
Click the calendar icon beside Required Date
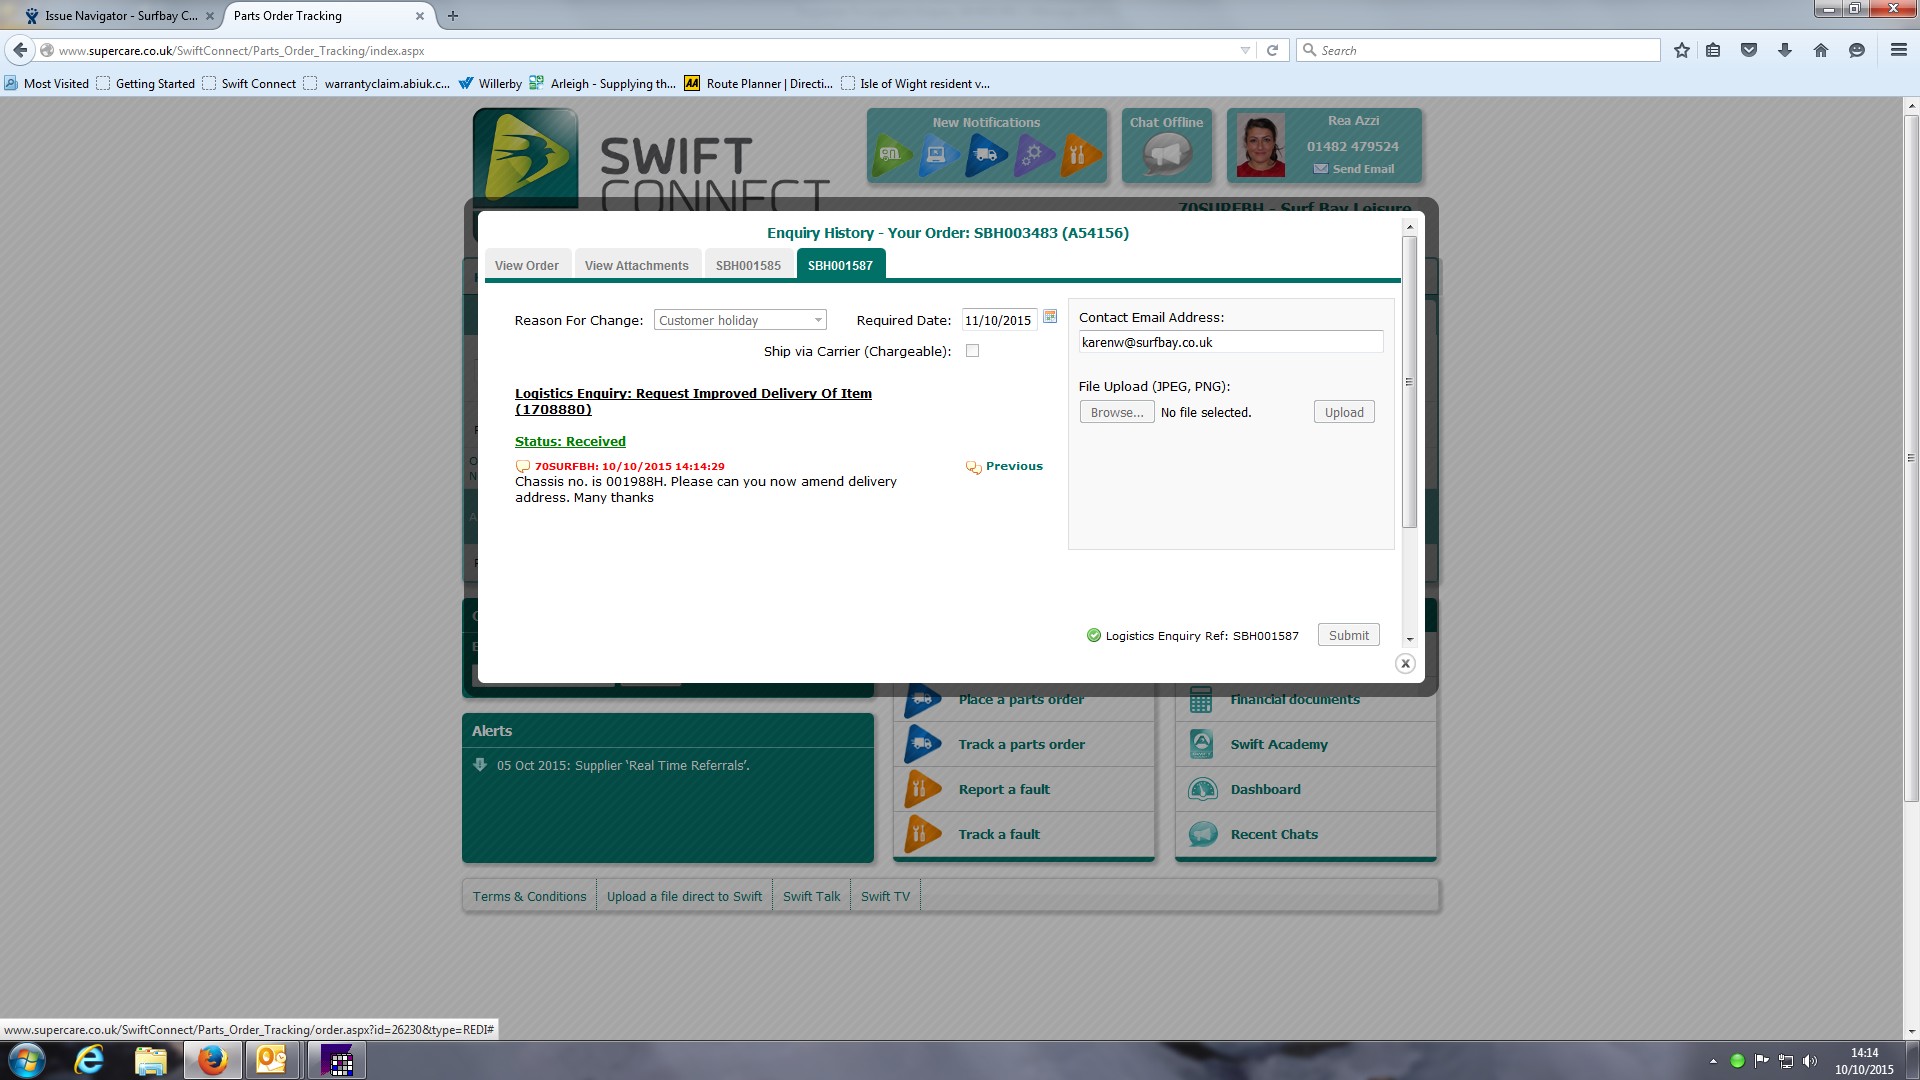click(x=1050, y=317)
